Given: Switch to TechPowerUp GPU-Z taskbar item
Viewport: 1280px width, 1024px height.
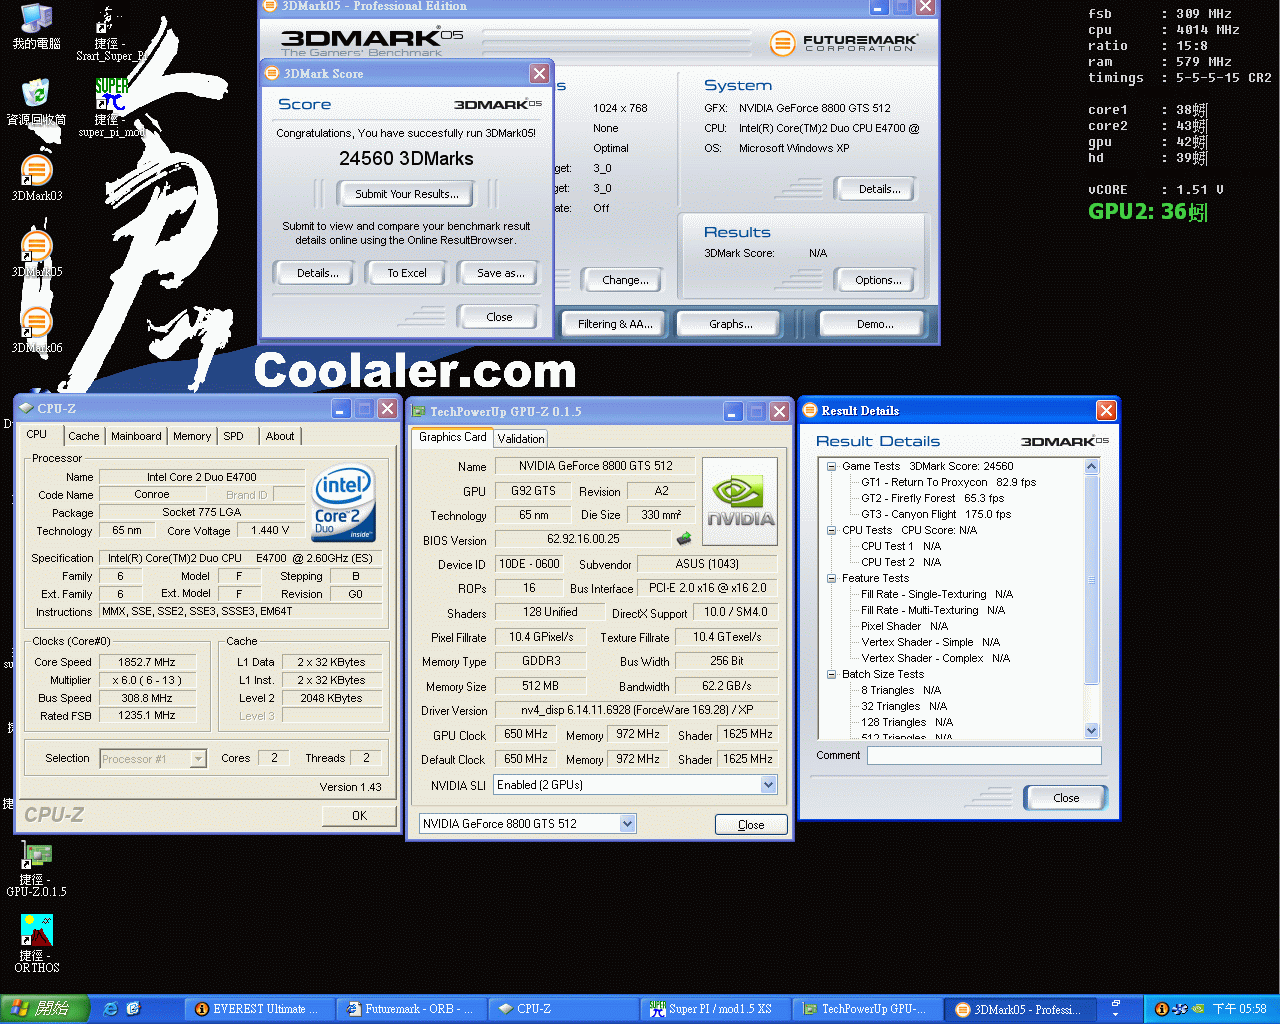Looking at the screenshot, I should click(x=866, y=1009).
